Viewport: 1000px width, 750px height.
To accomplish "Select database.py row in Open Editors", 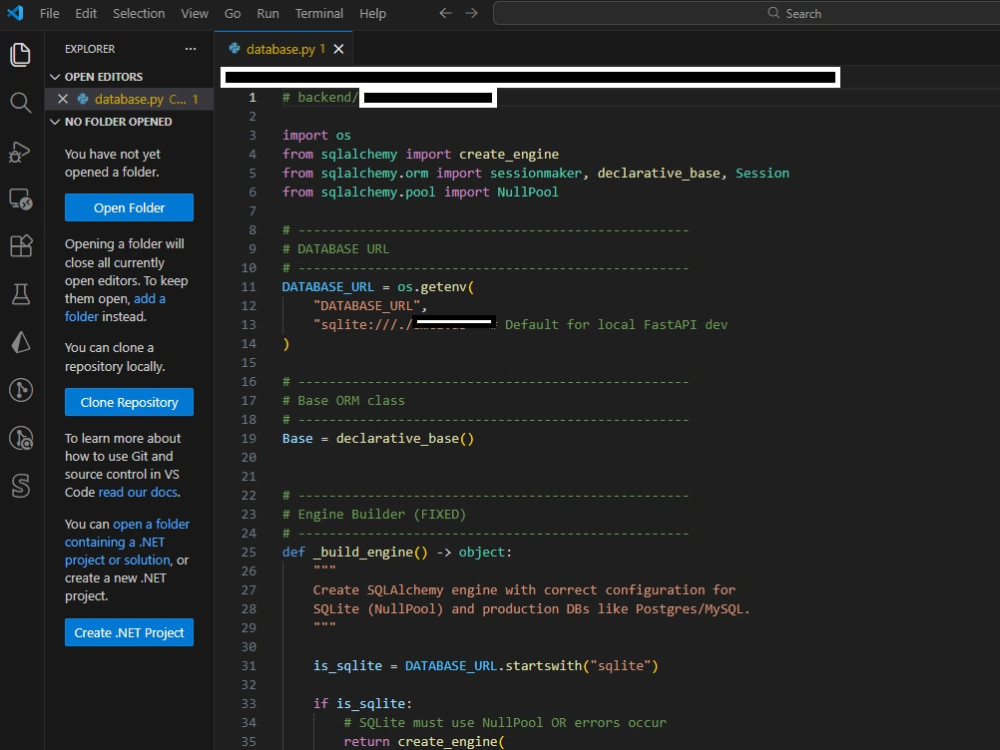I will tap(129, 99).
